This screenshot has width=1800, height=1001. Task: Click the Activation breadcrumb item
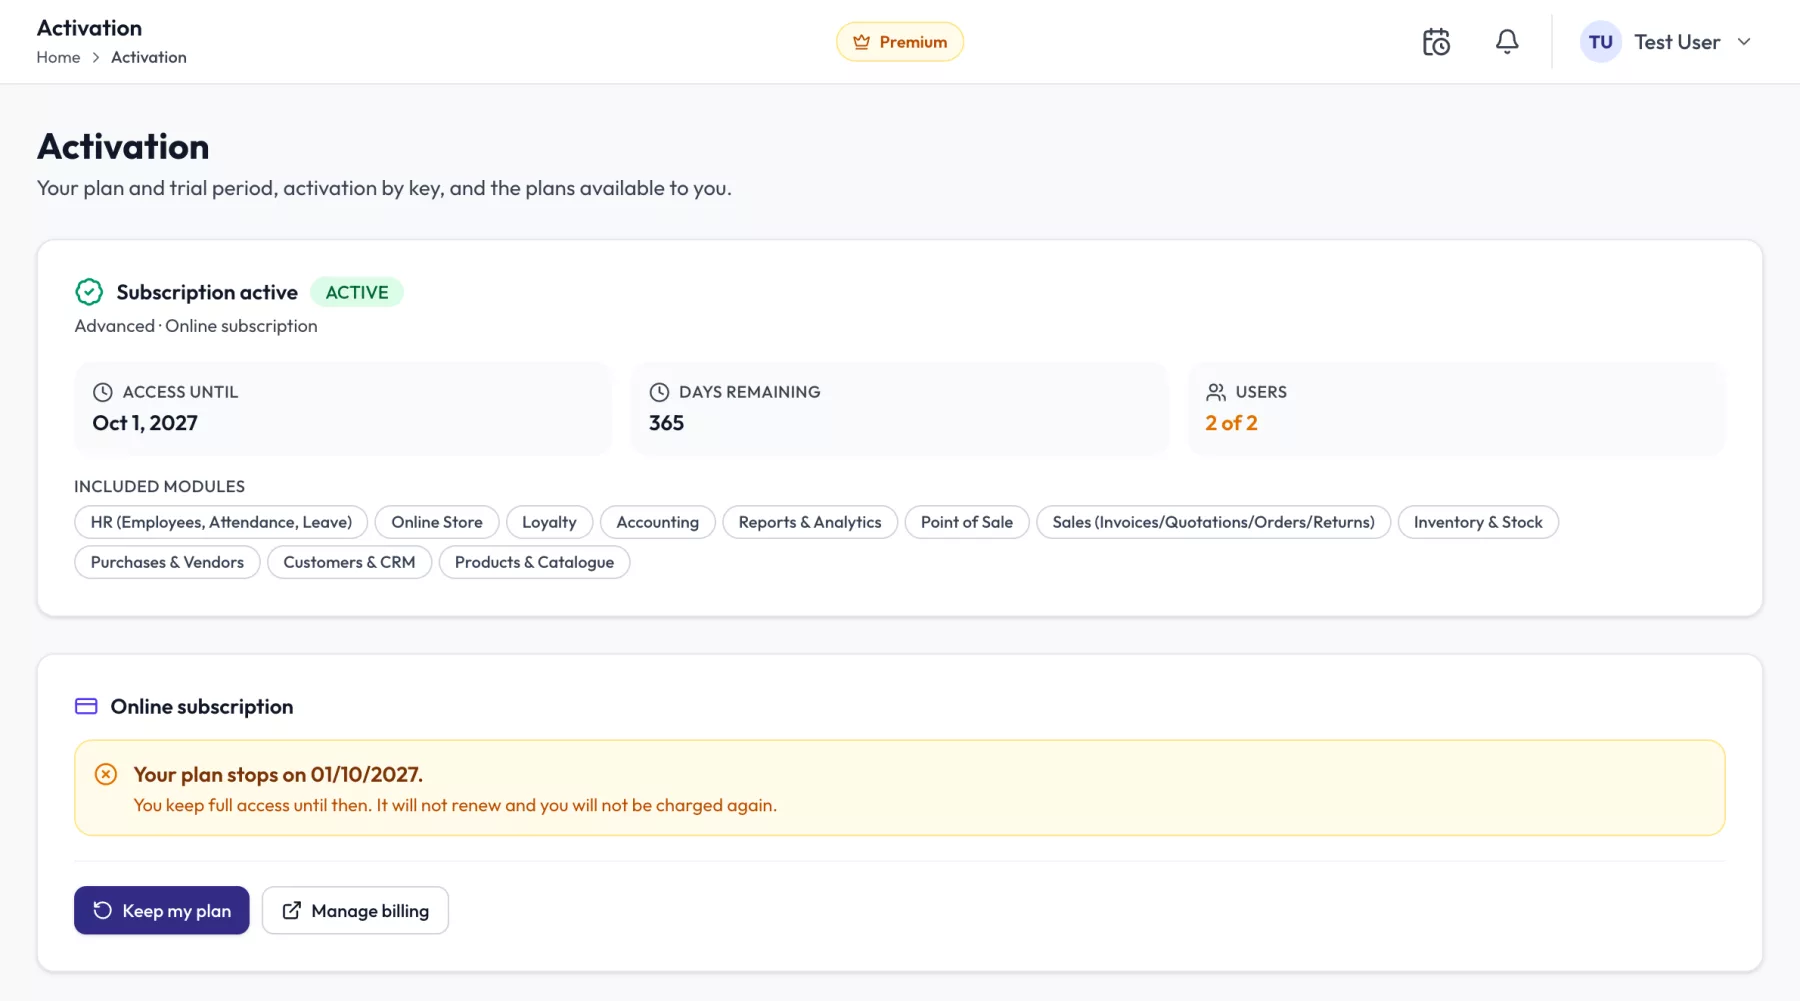[x=149, y=57]
